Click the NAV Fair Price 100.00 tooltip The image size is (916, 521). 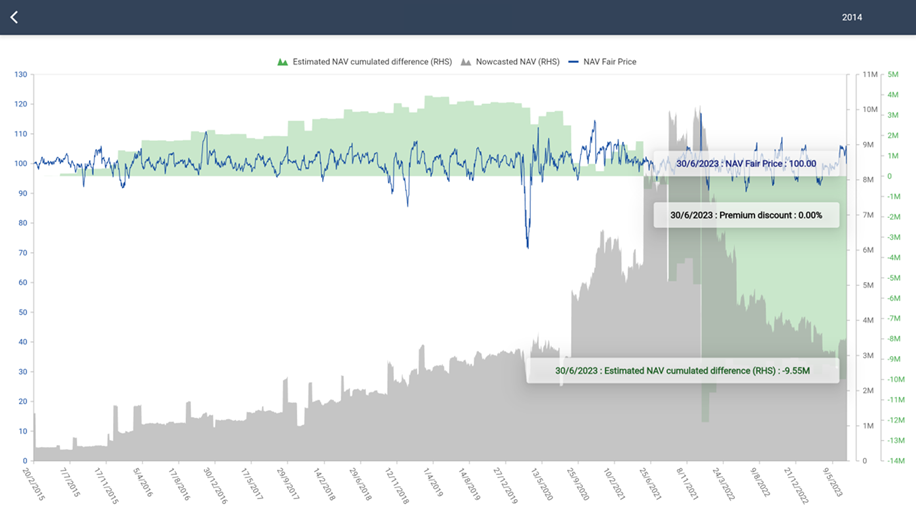(x=745, y=163)
